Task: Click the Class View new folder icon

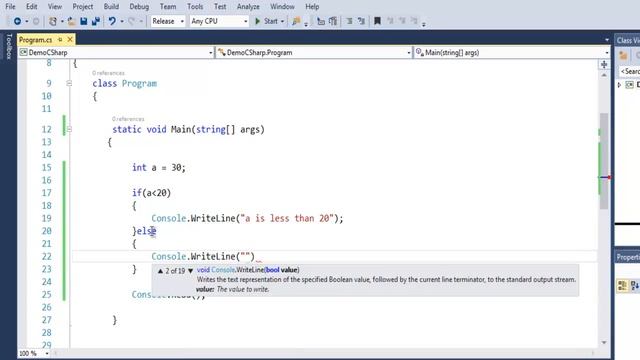Action: coord(623,56)
